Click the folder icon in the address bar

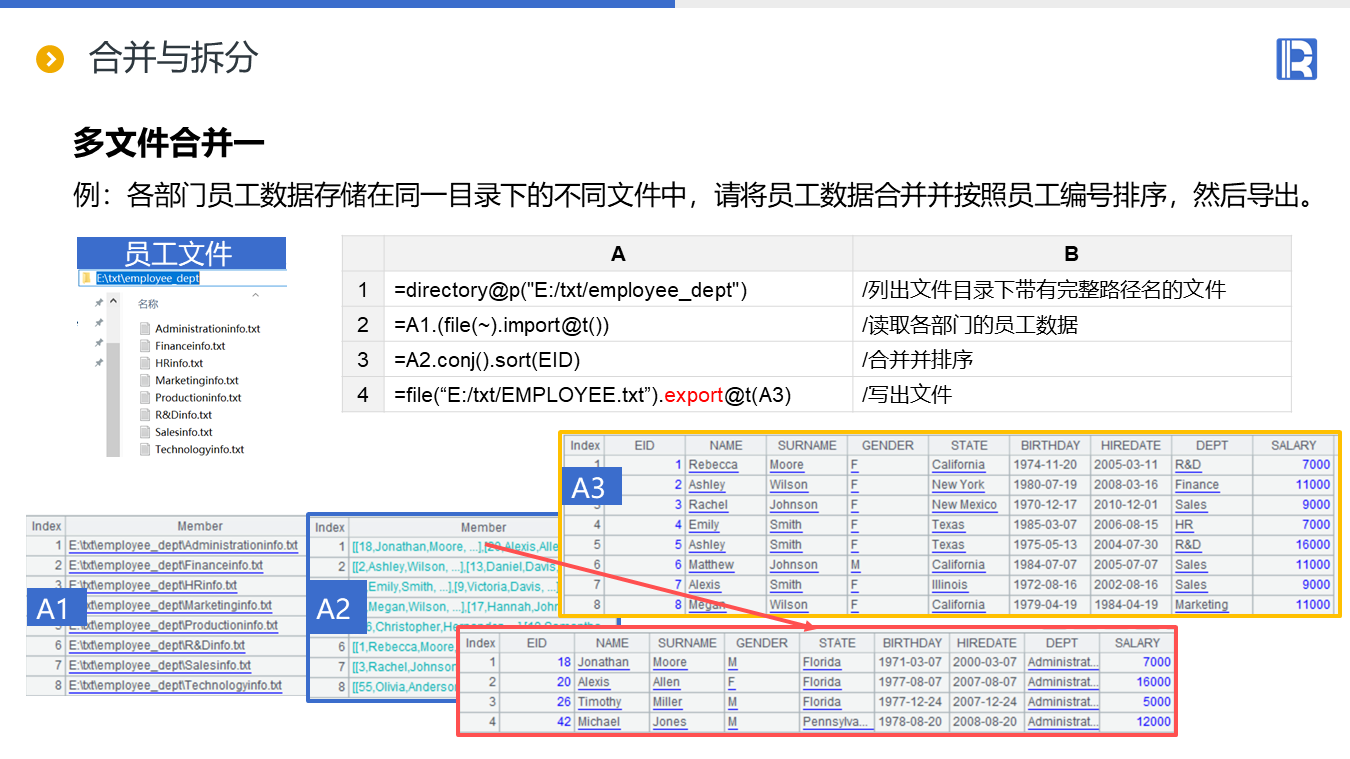tap(88, 278)
